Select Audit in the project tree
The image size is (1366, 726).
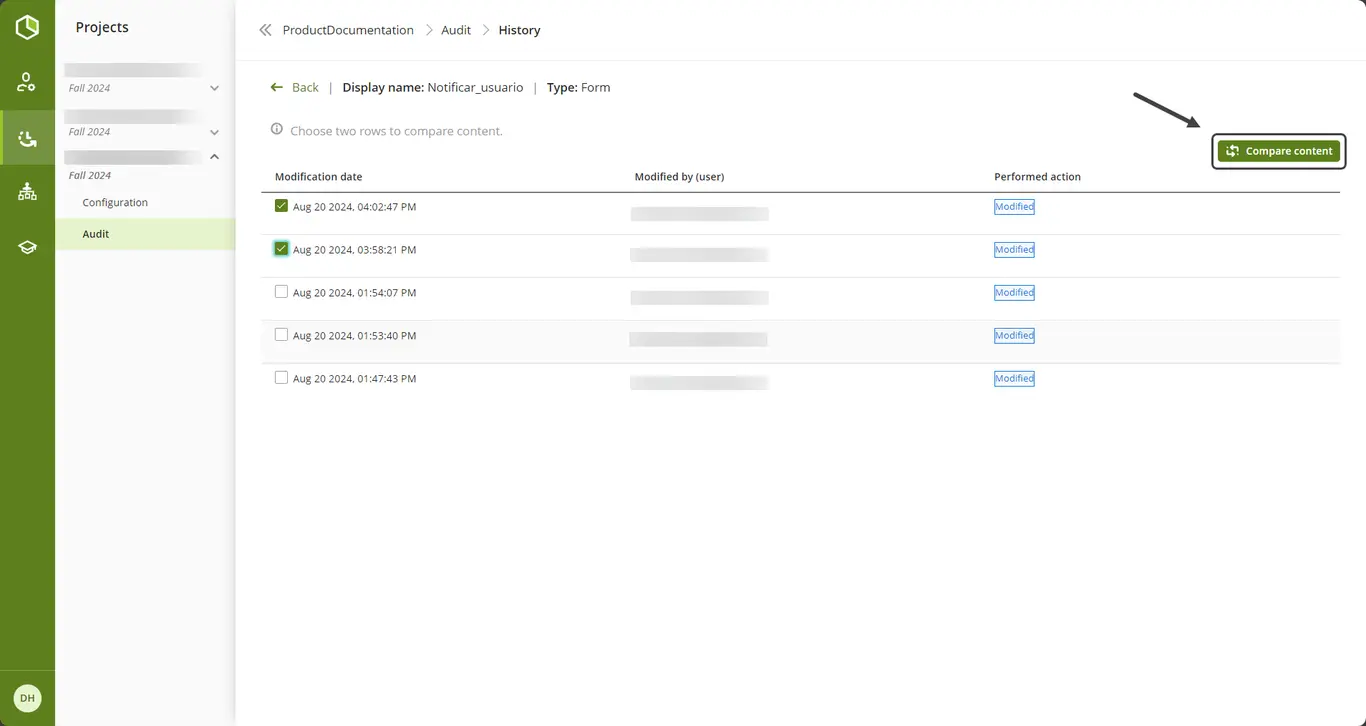[96, 234]
